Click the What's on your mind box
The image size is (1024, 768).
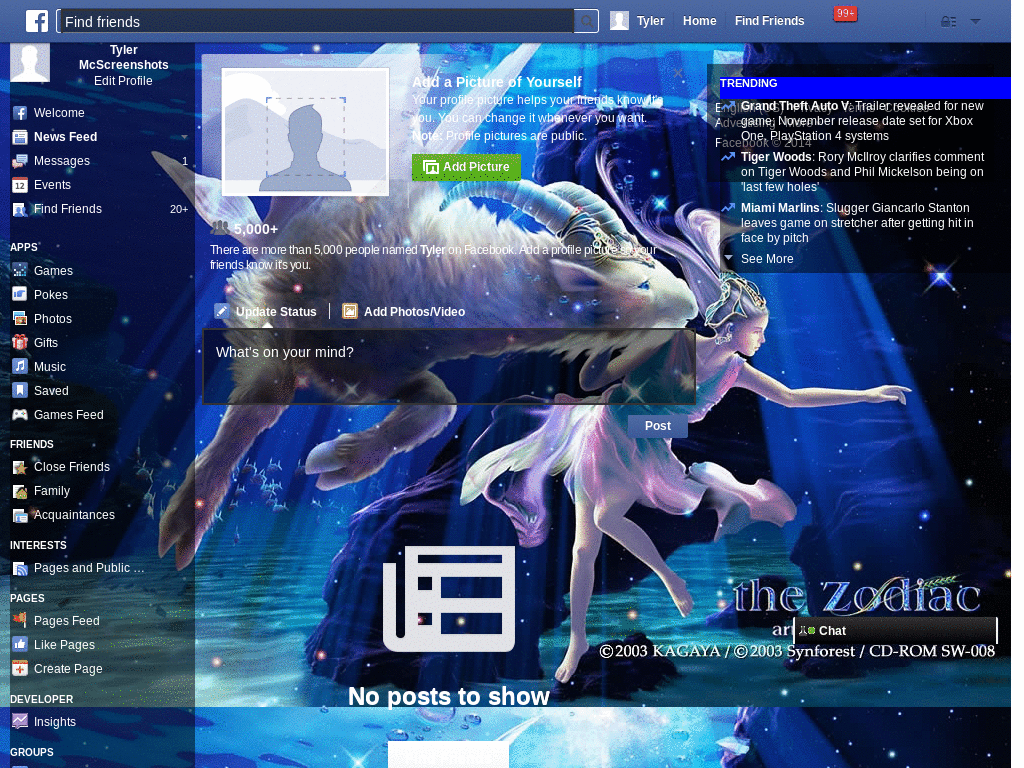click(449, 367)
